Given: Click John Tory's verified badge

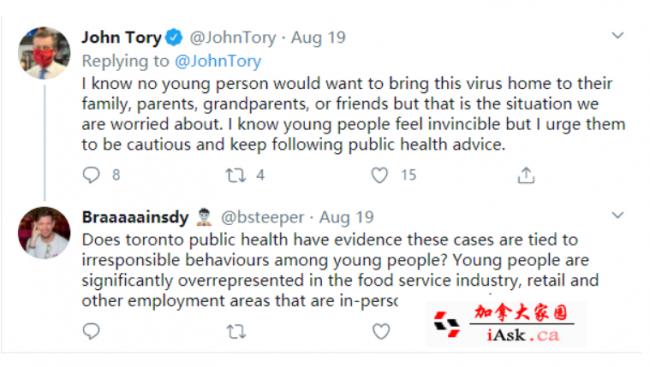Looking at the screenshot, I should pyautogui.click(x=174, y=38).
